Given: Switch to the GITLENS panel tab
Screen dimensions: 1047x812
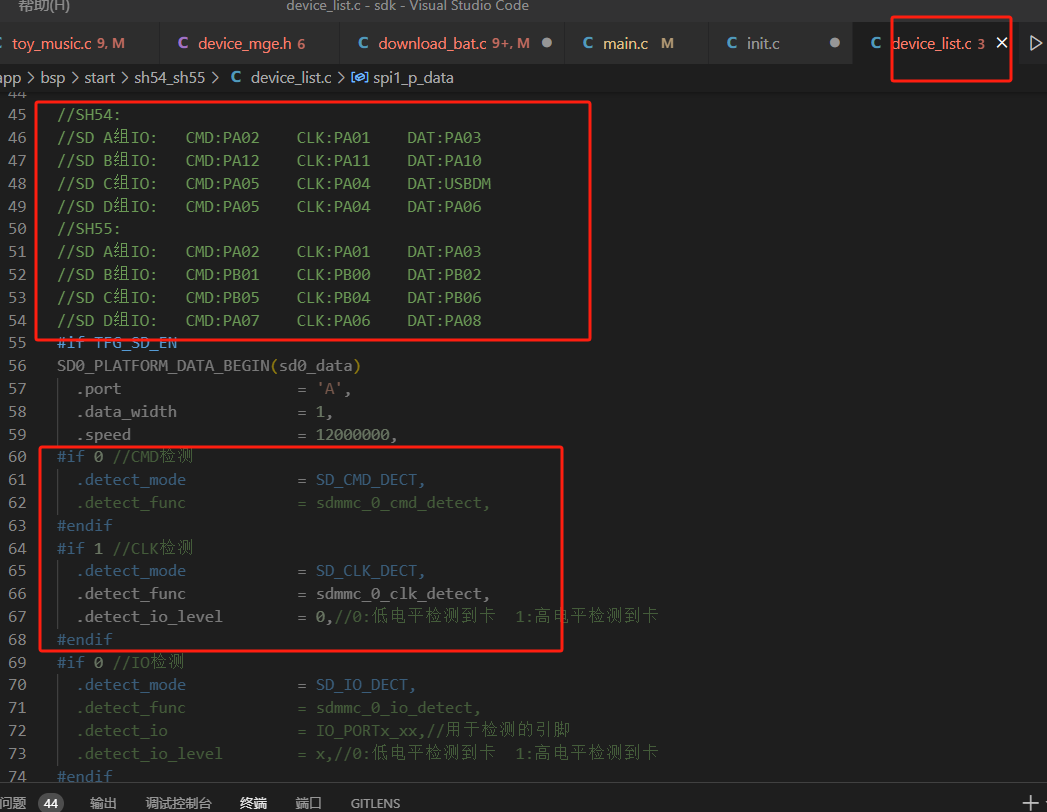Looking at the screenshot, I should point(375,803).
